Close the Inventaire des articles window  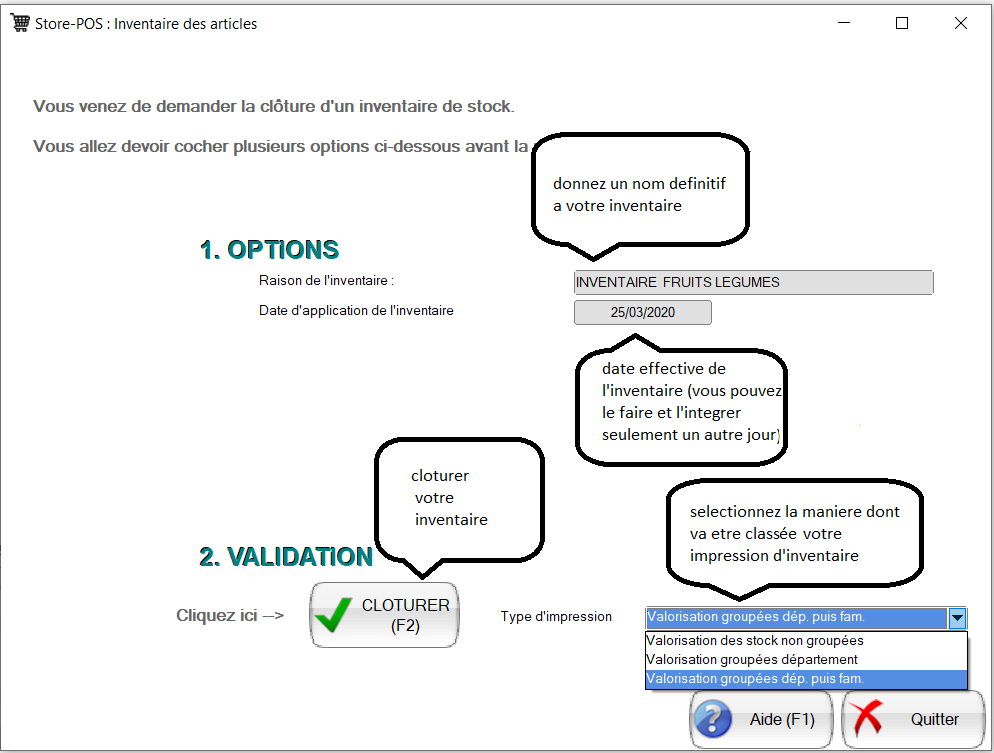[x=960, y=23]
